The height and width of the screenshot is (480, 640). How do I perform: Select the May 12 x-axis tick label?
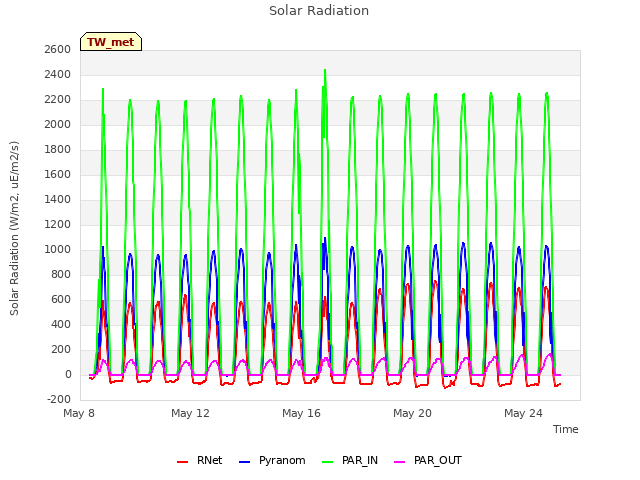point(190,413)
